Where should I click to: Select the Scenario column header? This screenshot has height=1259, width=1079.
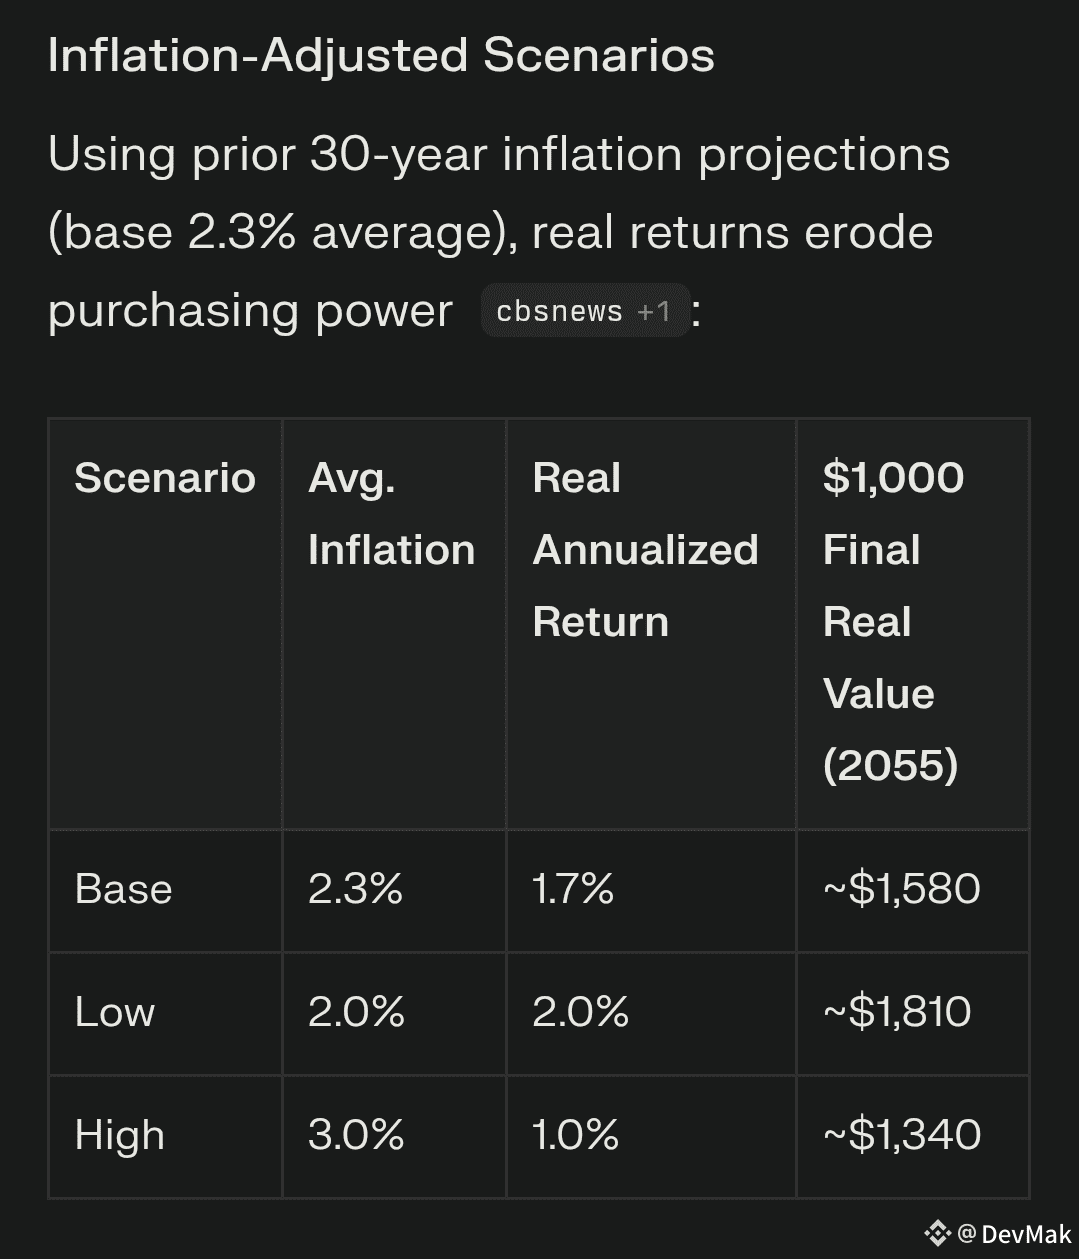click(165, 478)
